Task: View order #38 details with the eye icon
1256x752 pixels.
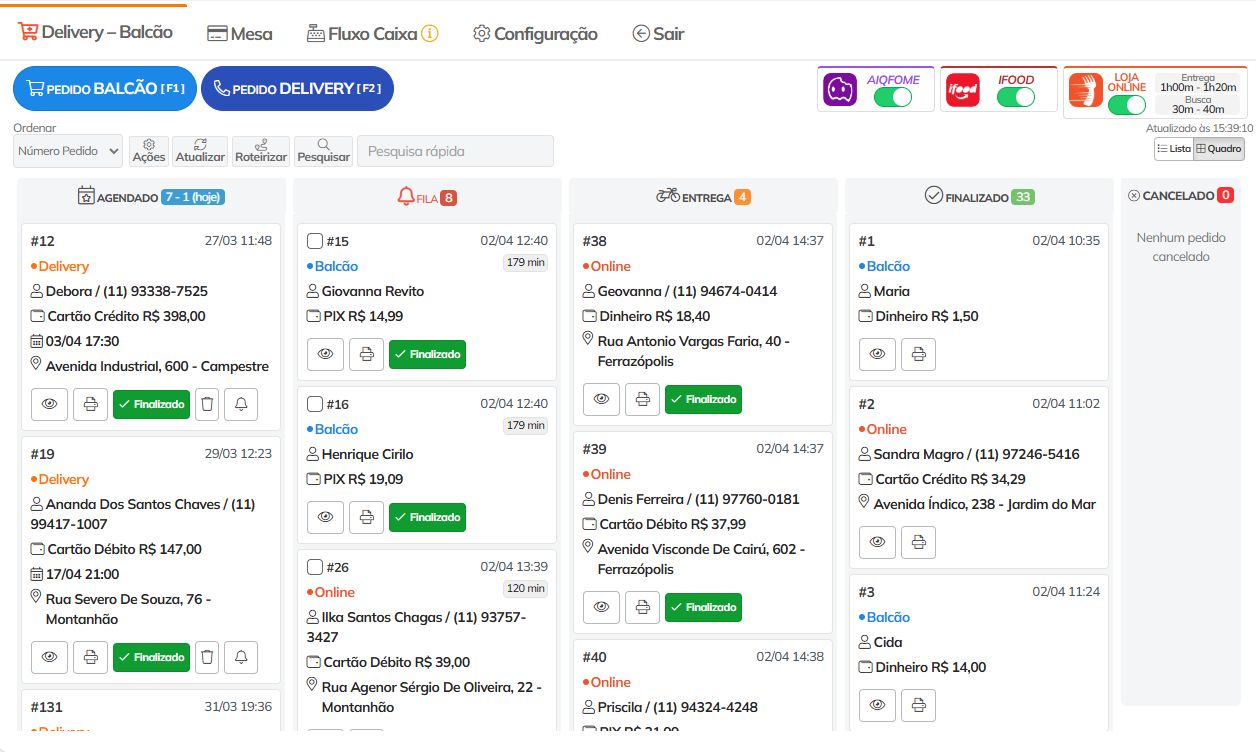Action: pos(601,399)
